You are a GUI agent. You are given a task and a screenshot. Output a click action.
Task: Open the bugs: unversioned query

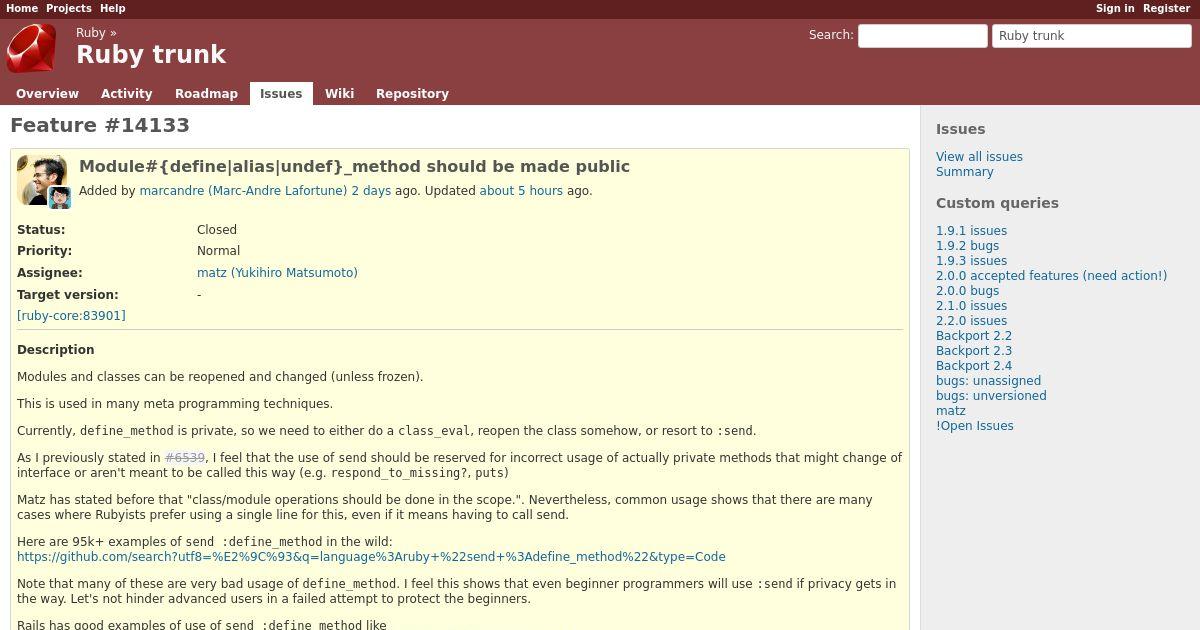(991, 395)
